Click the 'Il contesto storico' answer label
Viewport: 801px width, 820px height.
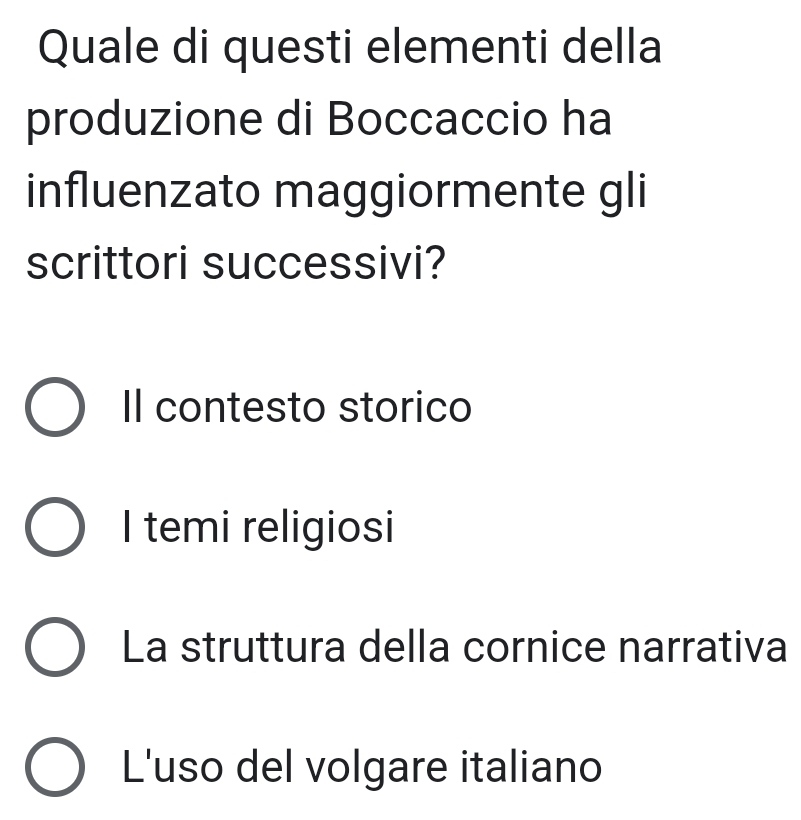pyautogui.click(x=296, y=408)
